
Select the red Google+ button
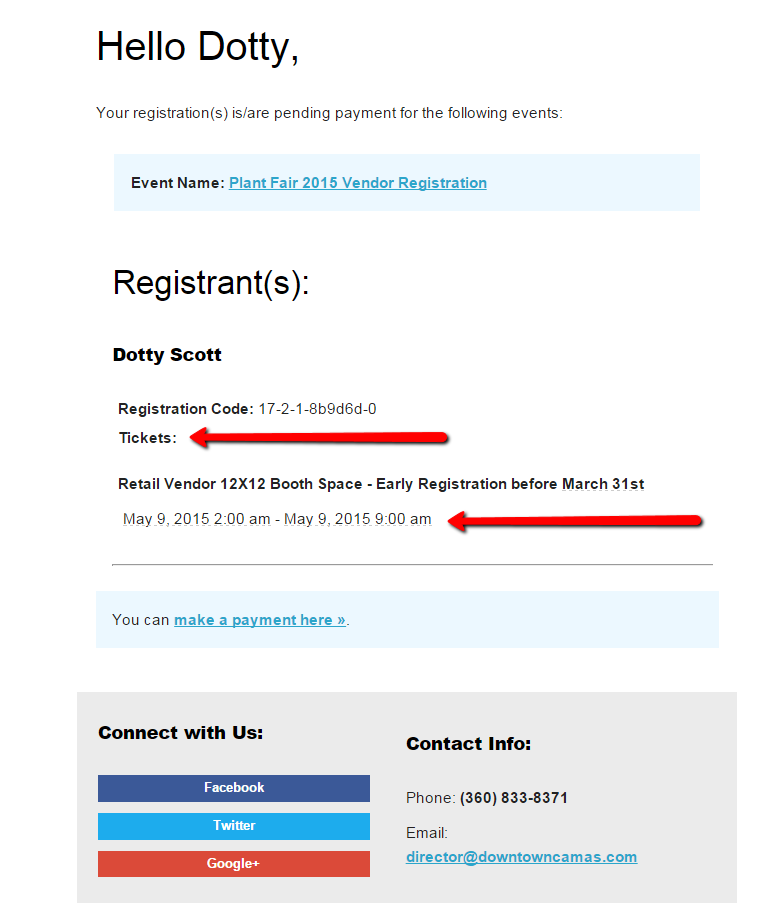pos(234,864)
